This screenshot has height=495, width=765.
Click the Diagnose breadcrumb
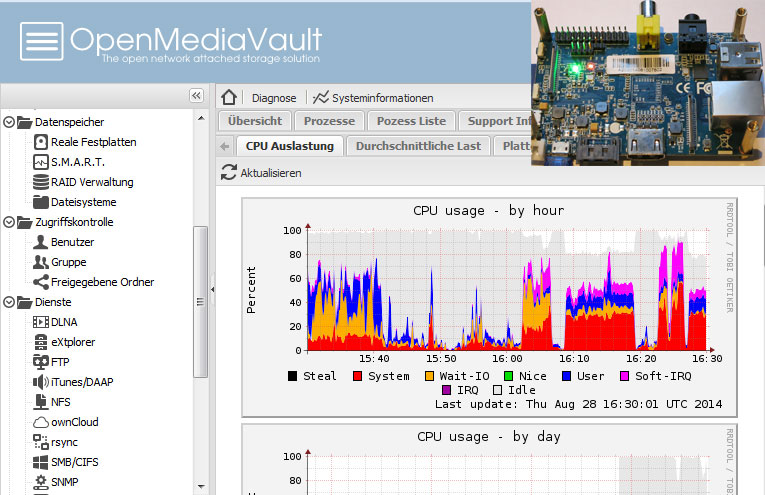point(274,98)
